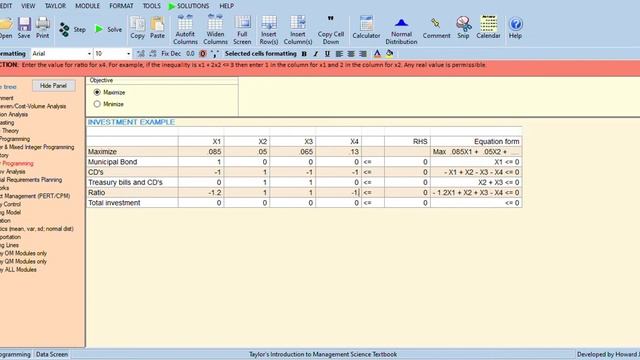Open the VIEW menu
Image resolution: width=640 pixels, height=360 pixels.
coord(28,6)
